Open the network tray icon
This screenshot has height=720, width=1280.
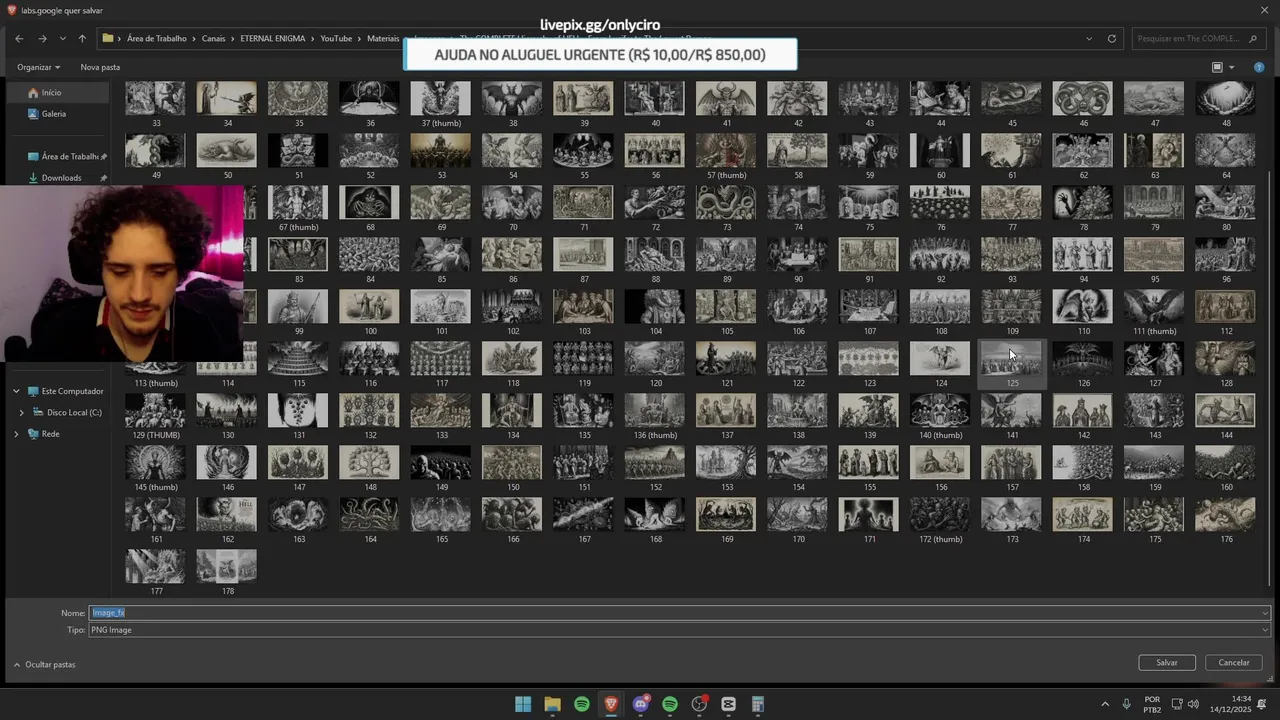[x=1177, y=704]
